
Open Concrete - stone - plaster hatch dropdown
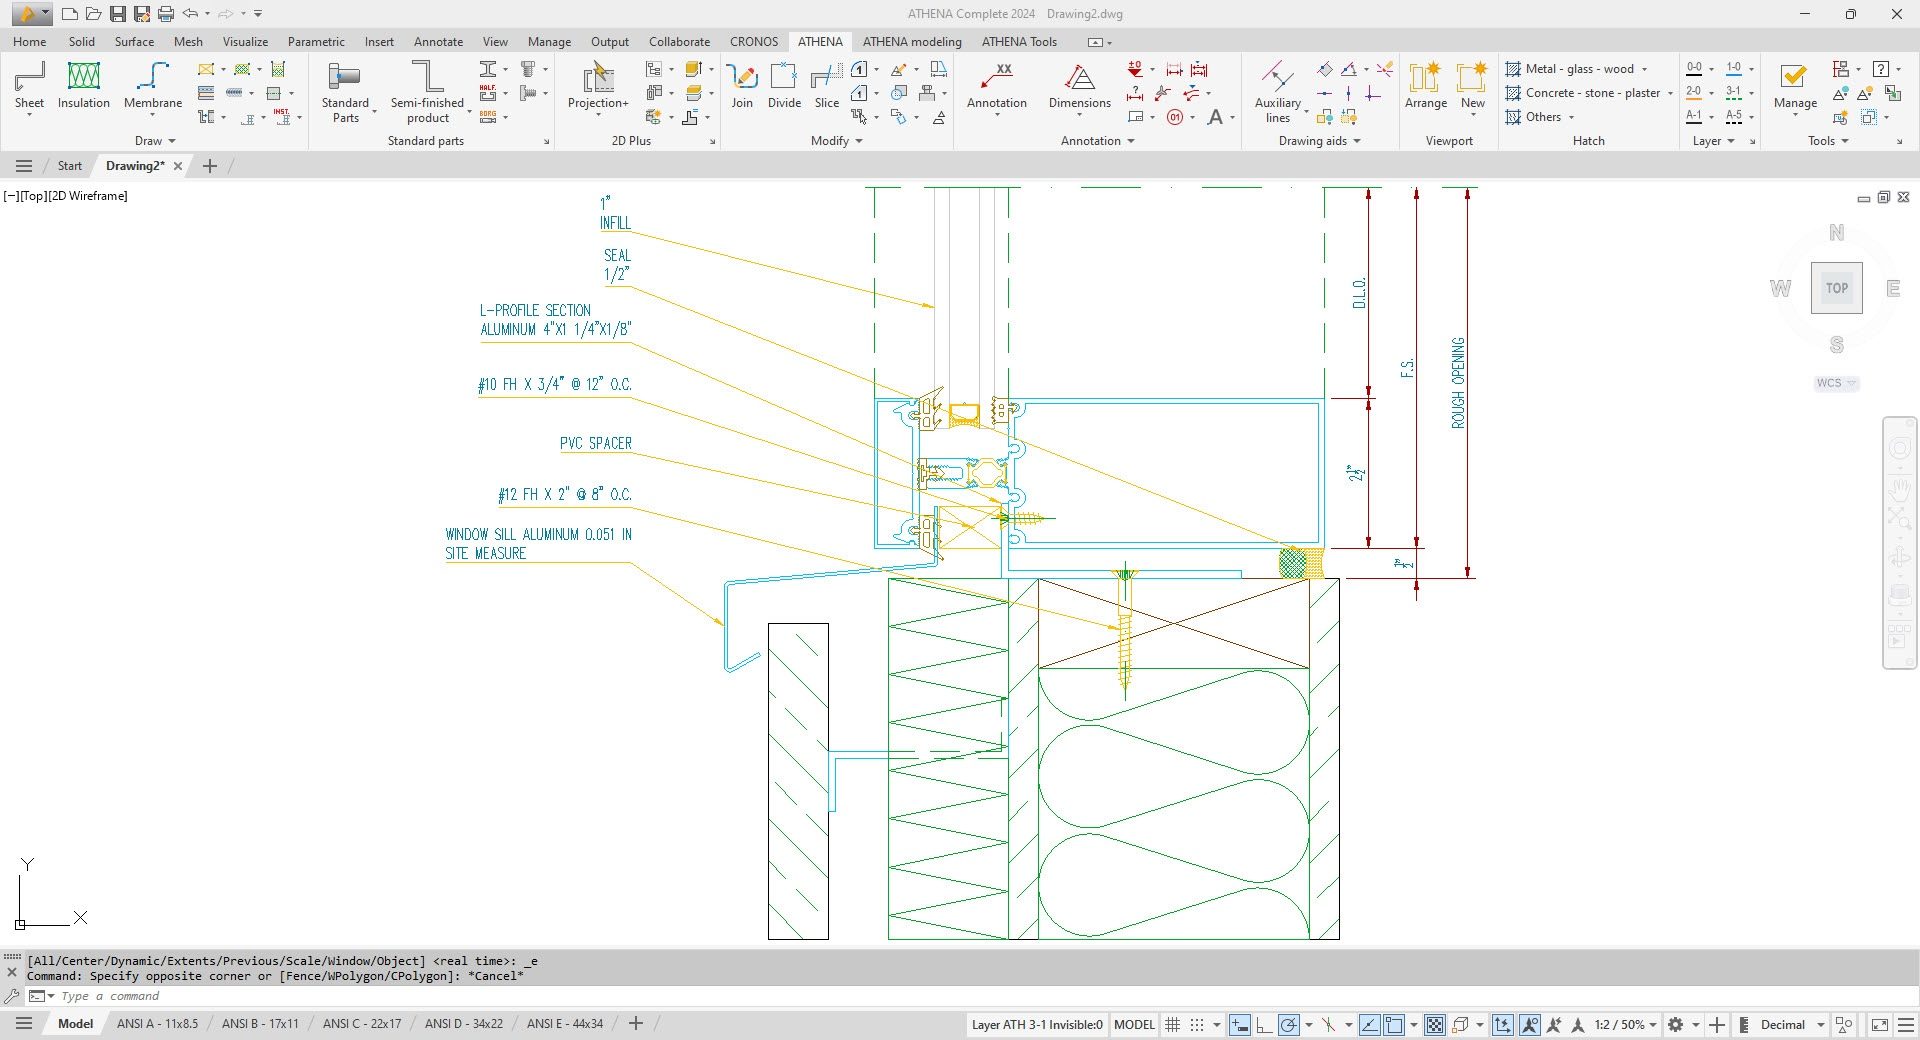[1590, 93]
